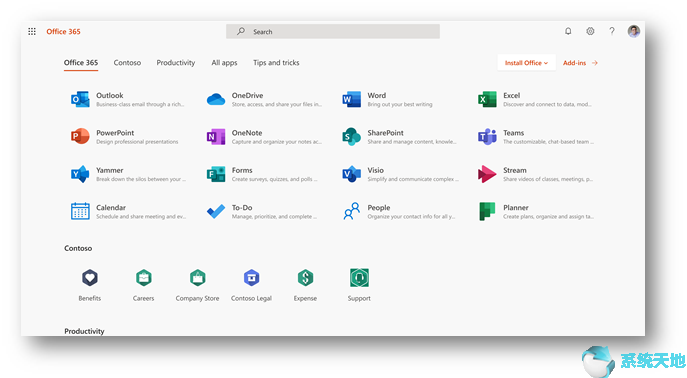
Task: Click the Stream app name
Action: (515, 170)
